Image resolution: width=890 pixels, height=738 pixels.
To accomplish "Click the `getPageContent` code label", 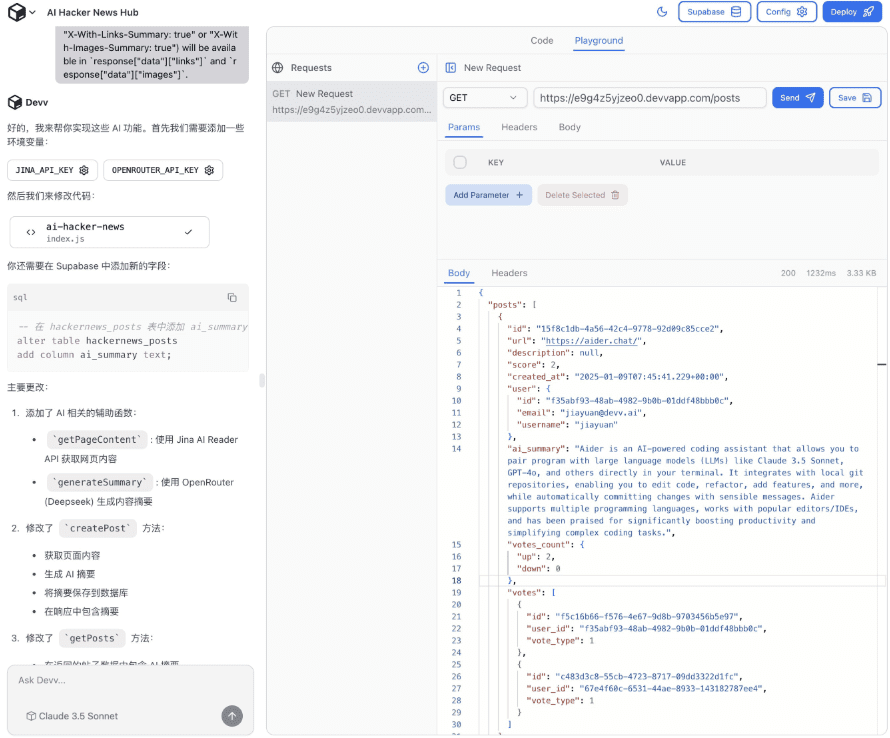I will 96,439.
